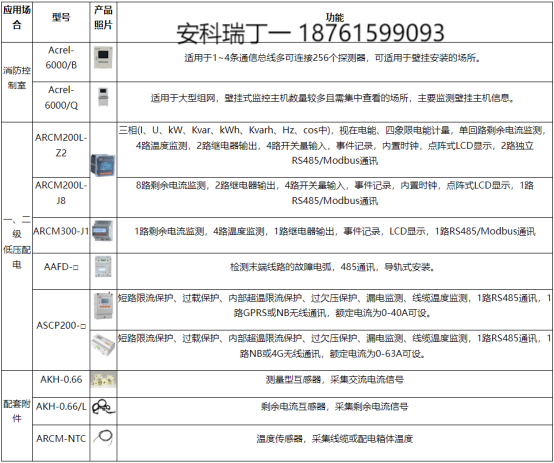The height and width of the screenshot is (463, 554).
Task: Select the 功能 header text
Action: tap(334, 17)
